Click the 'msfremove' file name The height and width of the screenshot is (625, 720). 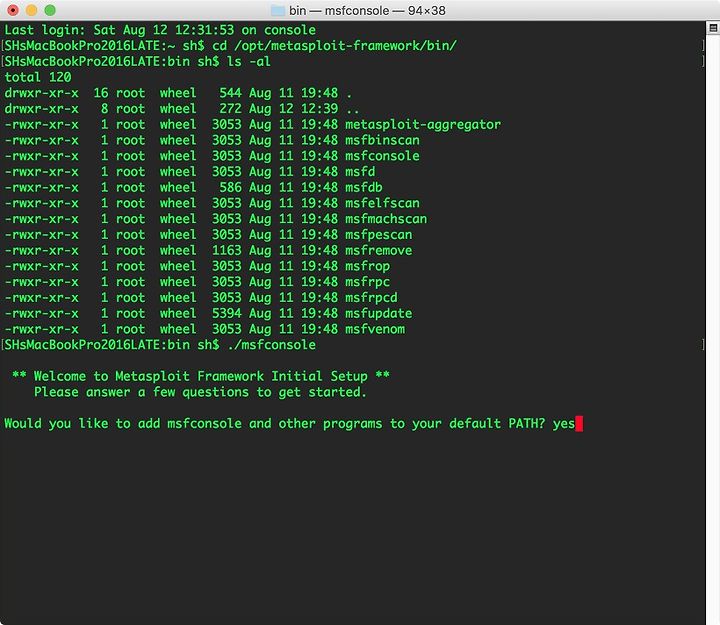(378, 250)
